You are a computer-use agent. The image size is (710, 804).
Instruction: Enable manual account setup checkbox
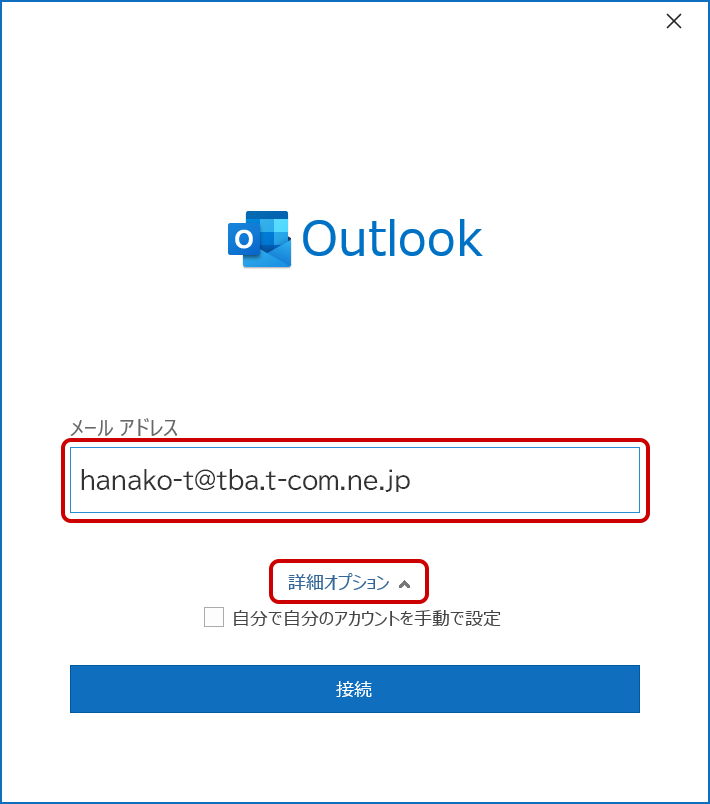pos(214,617)
